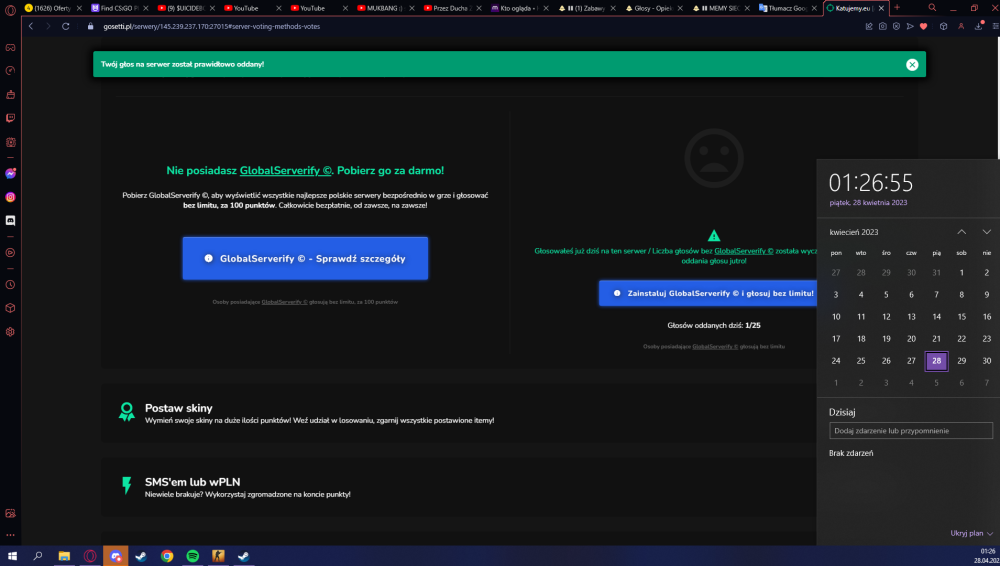Open My Flow paper-plane icon
Screen dimensions: 1000x566
[x=910, y=26]
